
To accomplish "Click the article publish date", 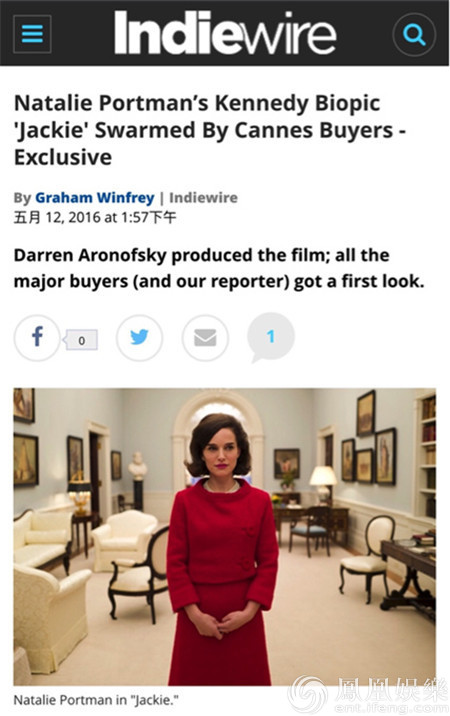I will coord(95,217).
